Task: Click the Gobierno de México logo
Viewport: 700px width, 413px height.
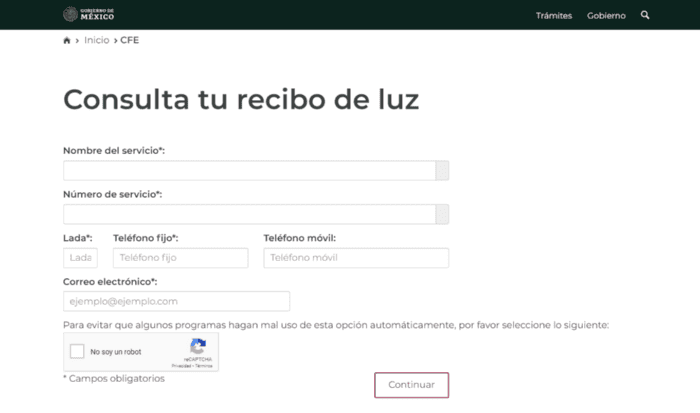Action: click(x=88, y=15)
